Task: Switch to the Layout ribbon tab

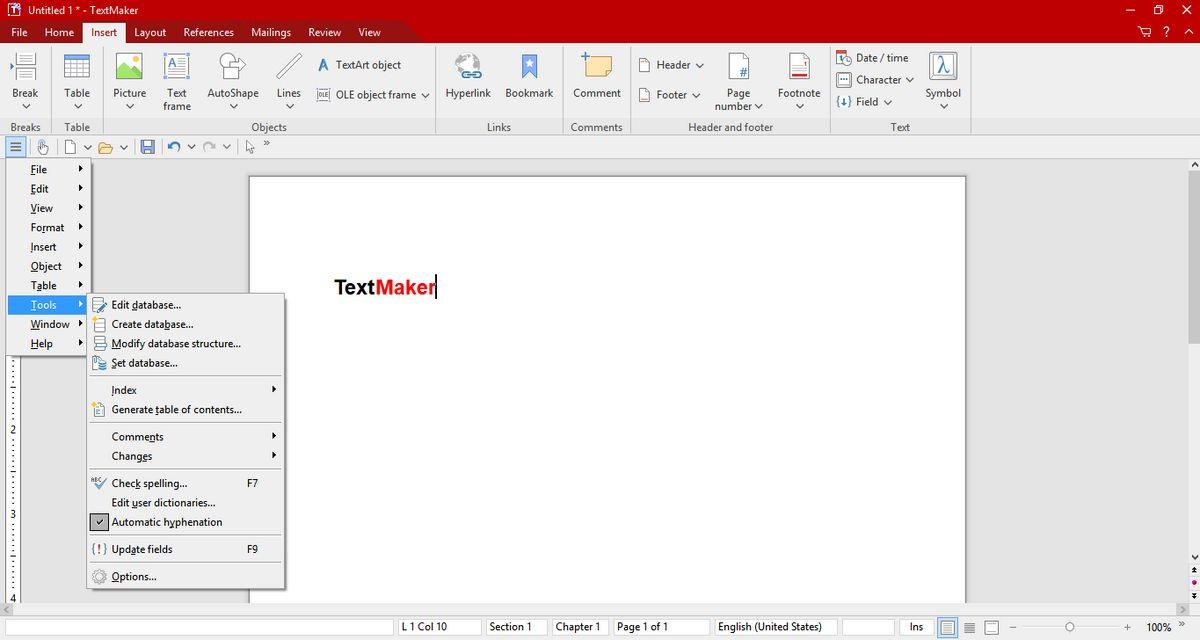Action: pos(150,32)
